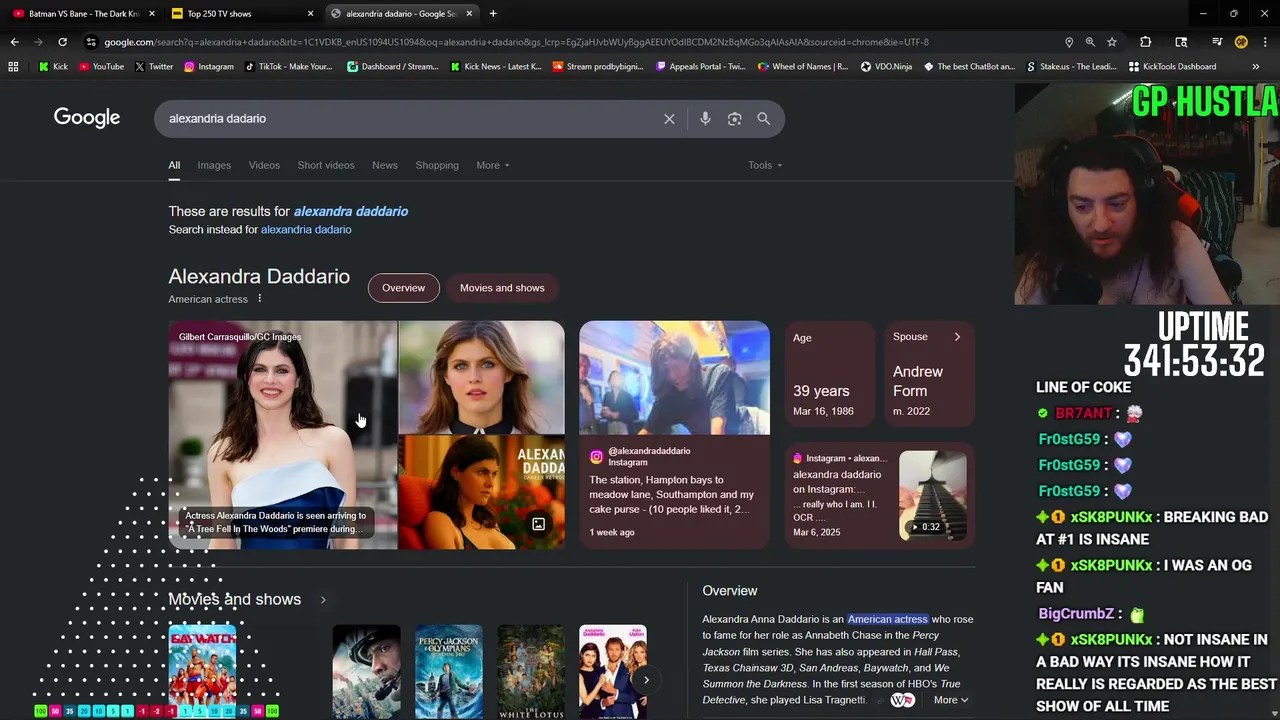Select the Short videos tab
1280x720 pixels.
tap(326, 165)
